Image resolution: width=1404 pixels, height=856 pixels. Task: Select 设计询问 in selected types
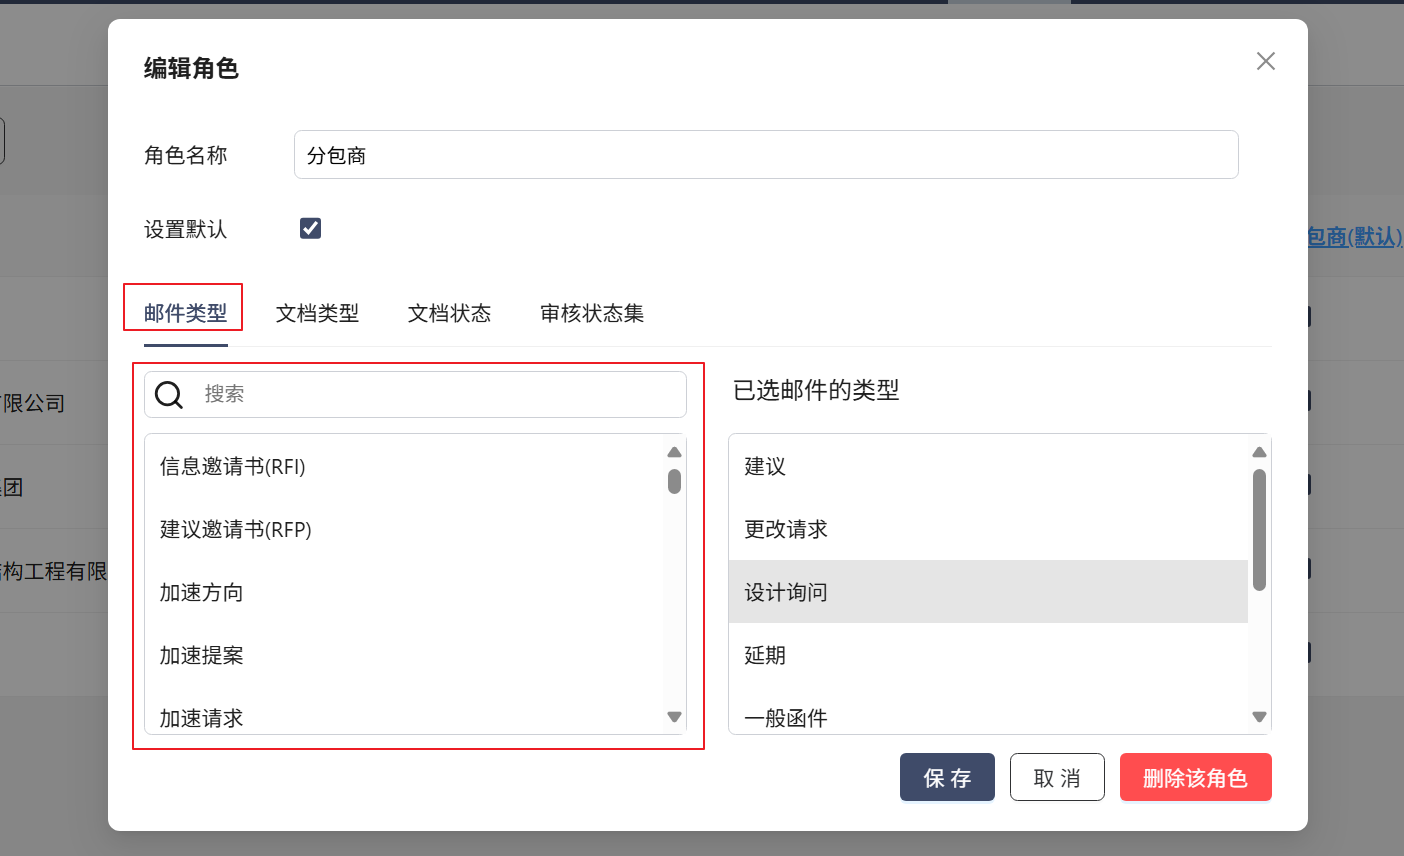(x=786, y=592)
